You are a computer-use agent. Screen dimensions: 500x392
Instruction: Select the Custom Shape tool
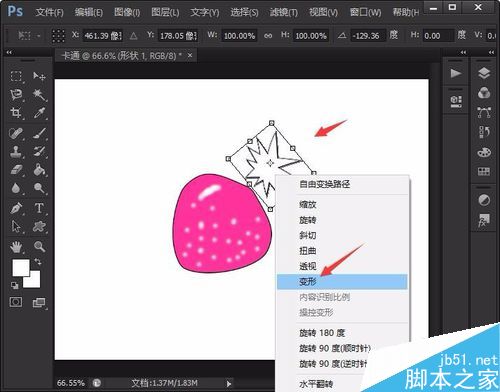pyautogui.click(x=39, y=227)
